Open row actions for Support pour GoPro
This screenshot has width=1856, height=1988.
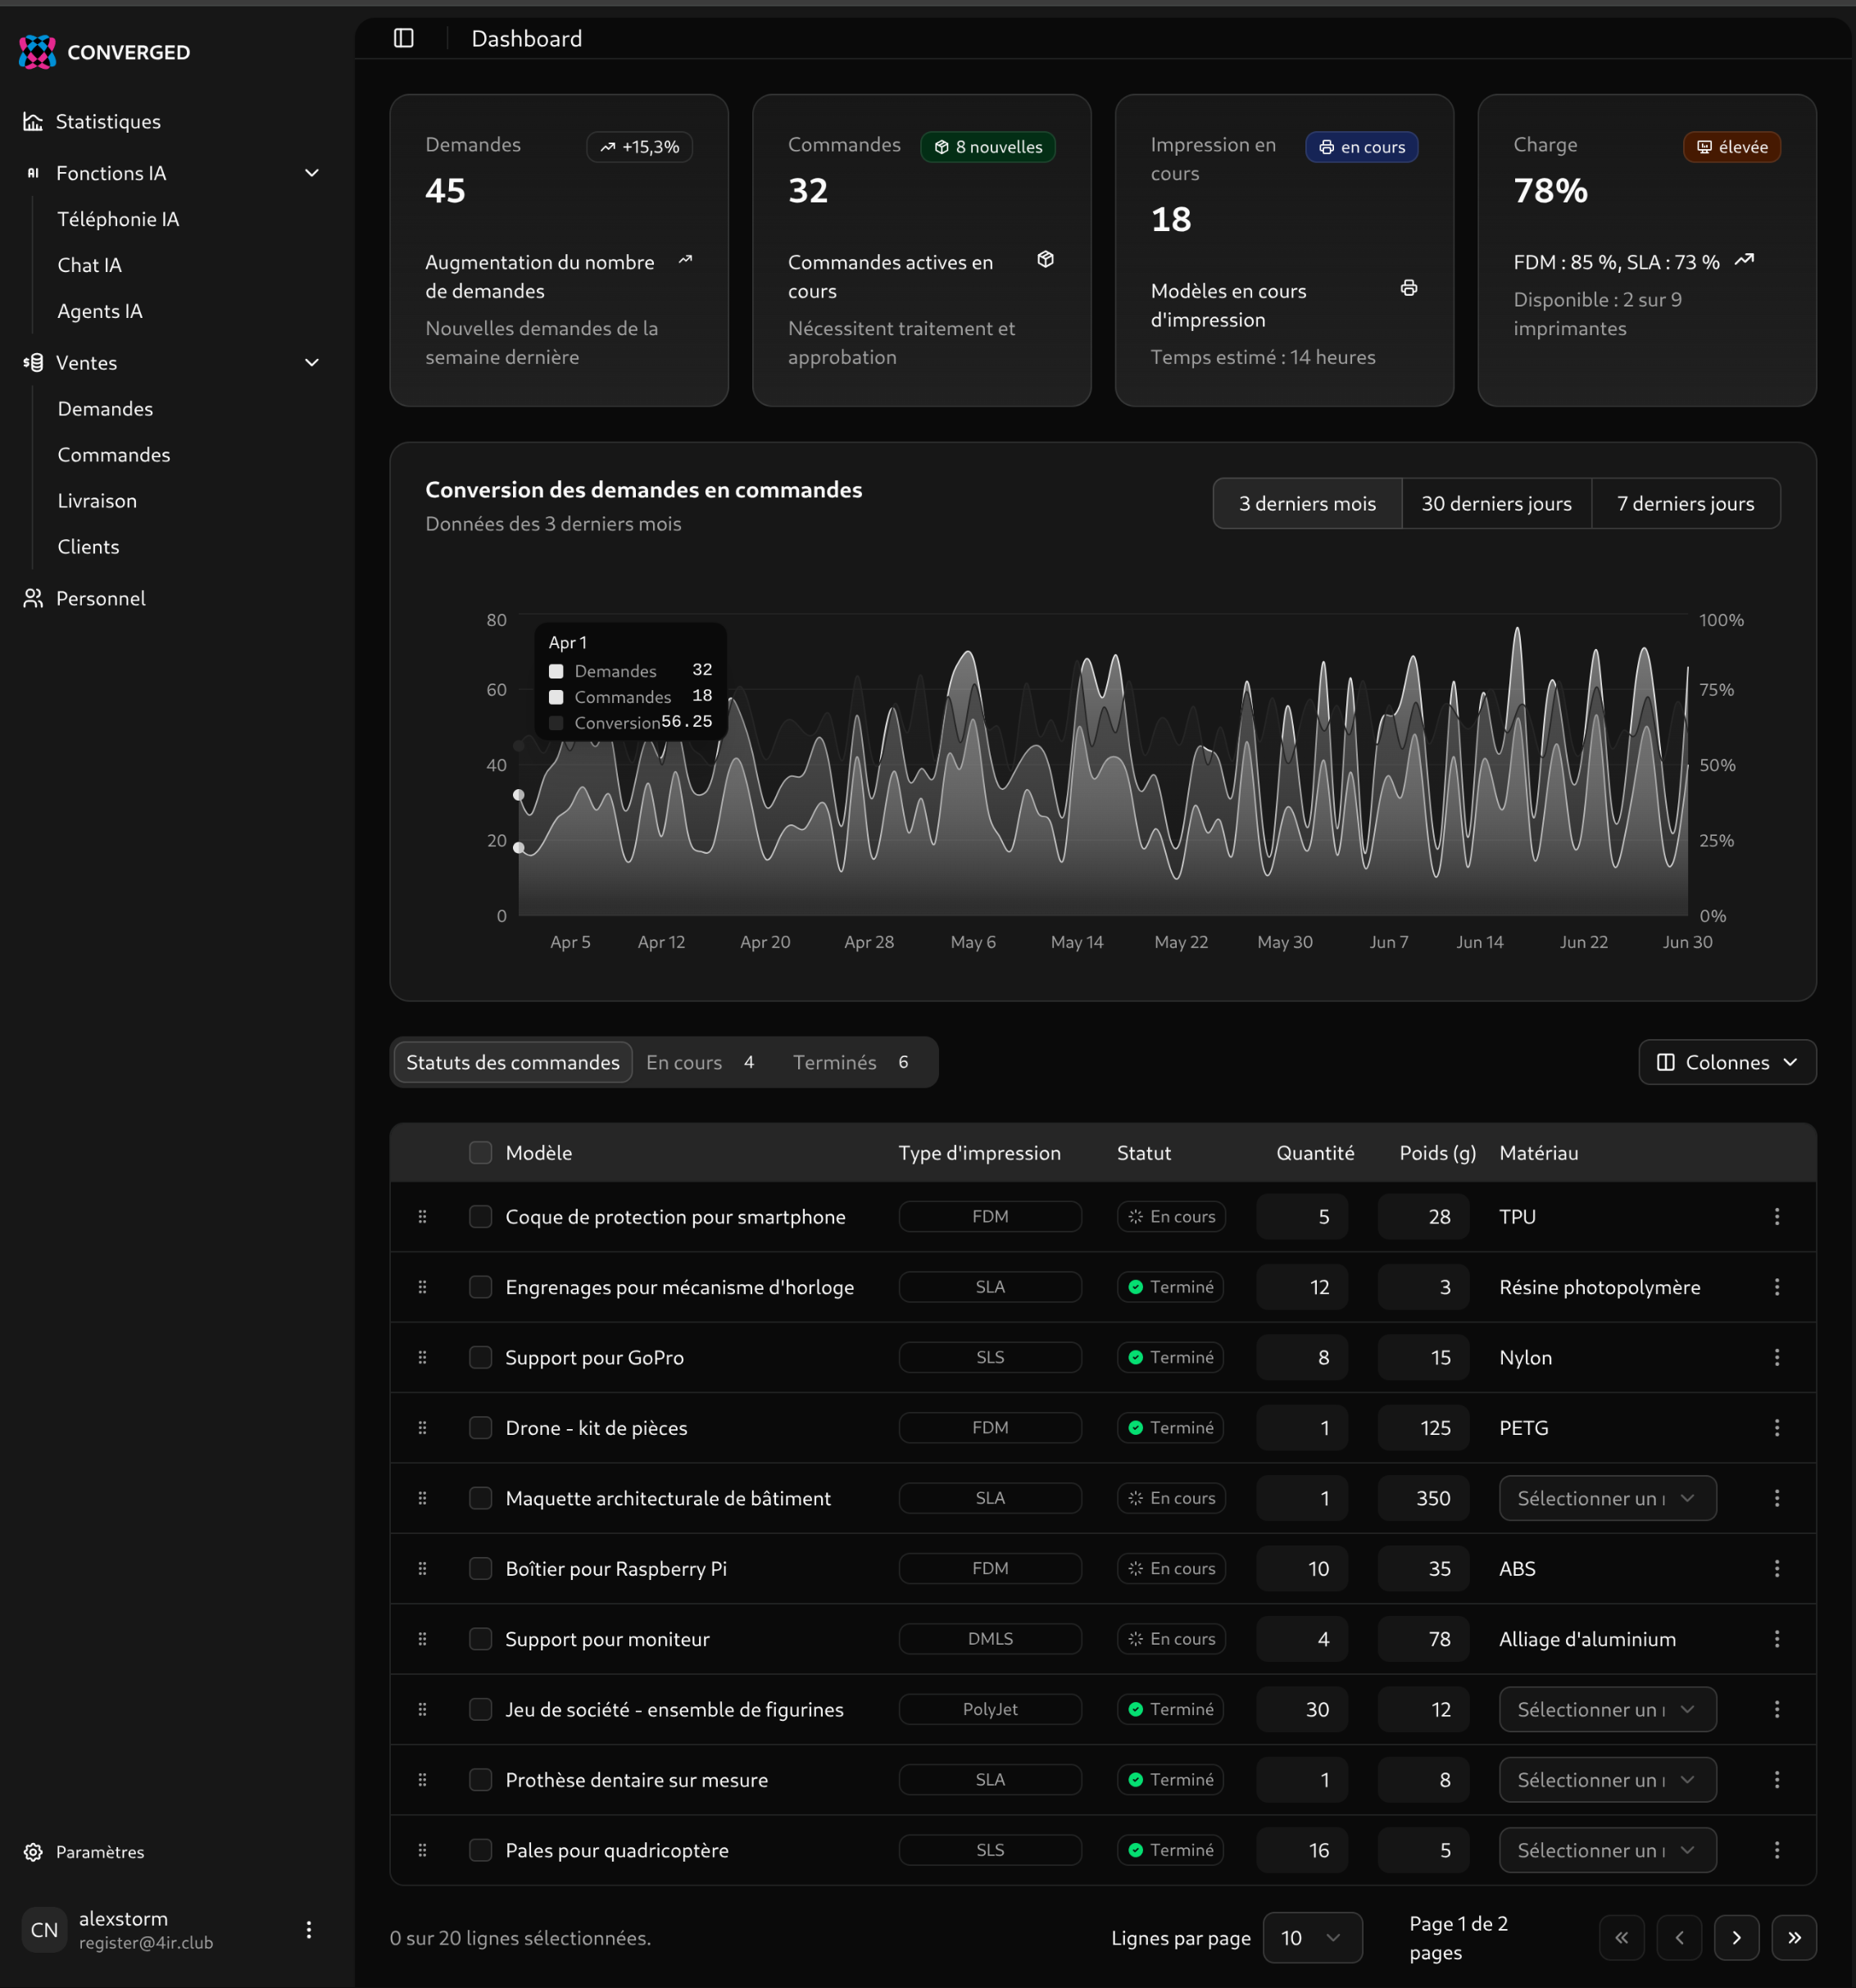1776,1357
